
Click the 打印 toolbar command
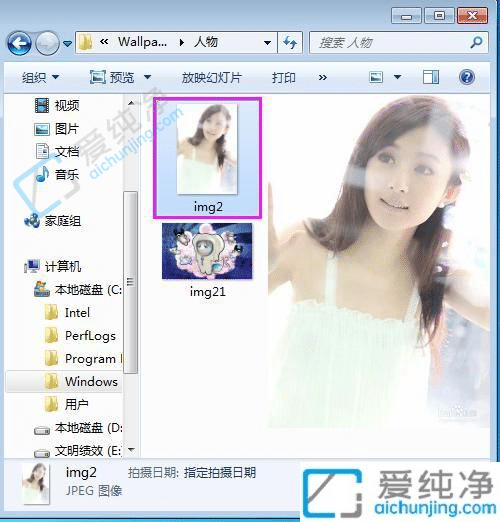[x=284, y=78]
